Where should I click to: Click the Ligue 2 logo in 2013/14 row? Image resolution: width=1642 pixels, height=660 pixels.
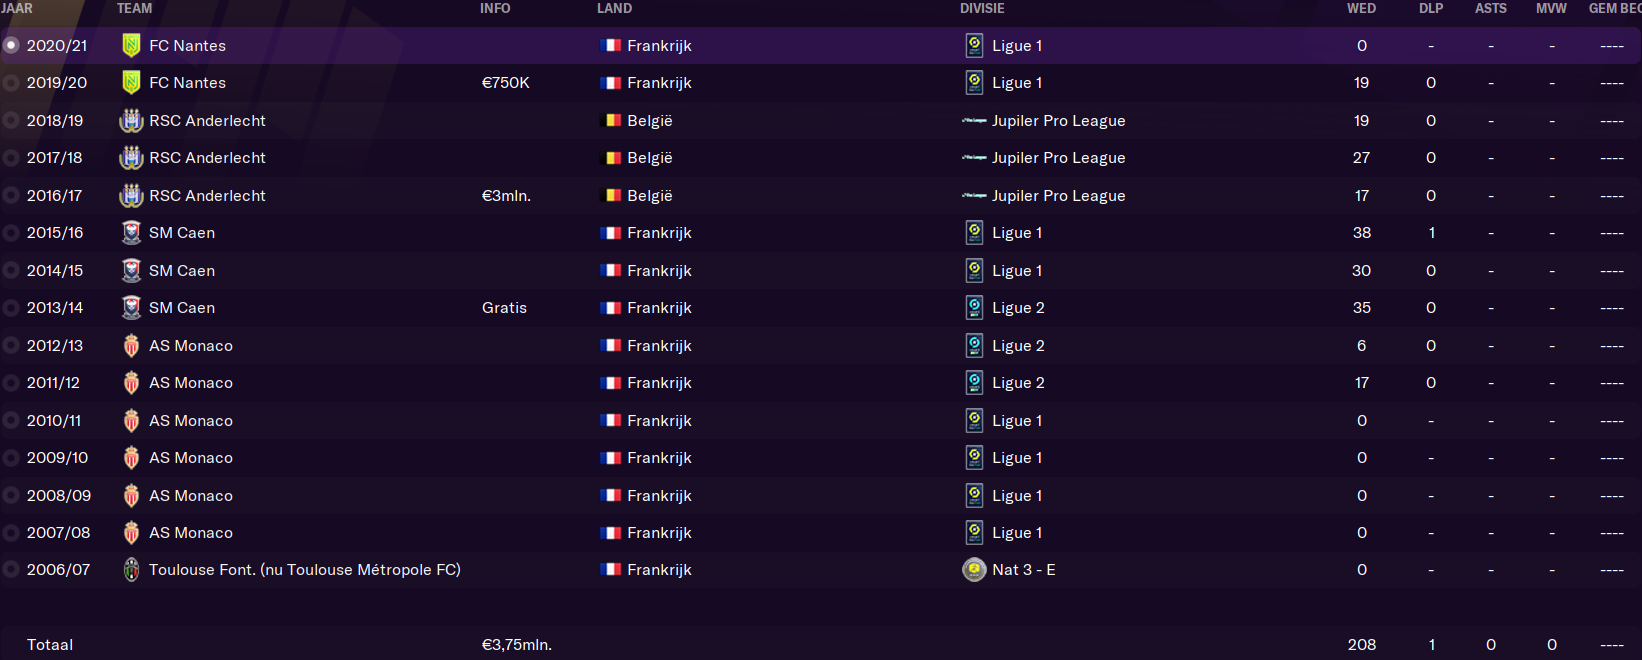pyautogui.click(x=974, y=307)
